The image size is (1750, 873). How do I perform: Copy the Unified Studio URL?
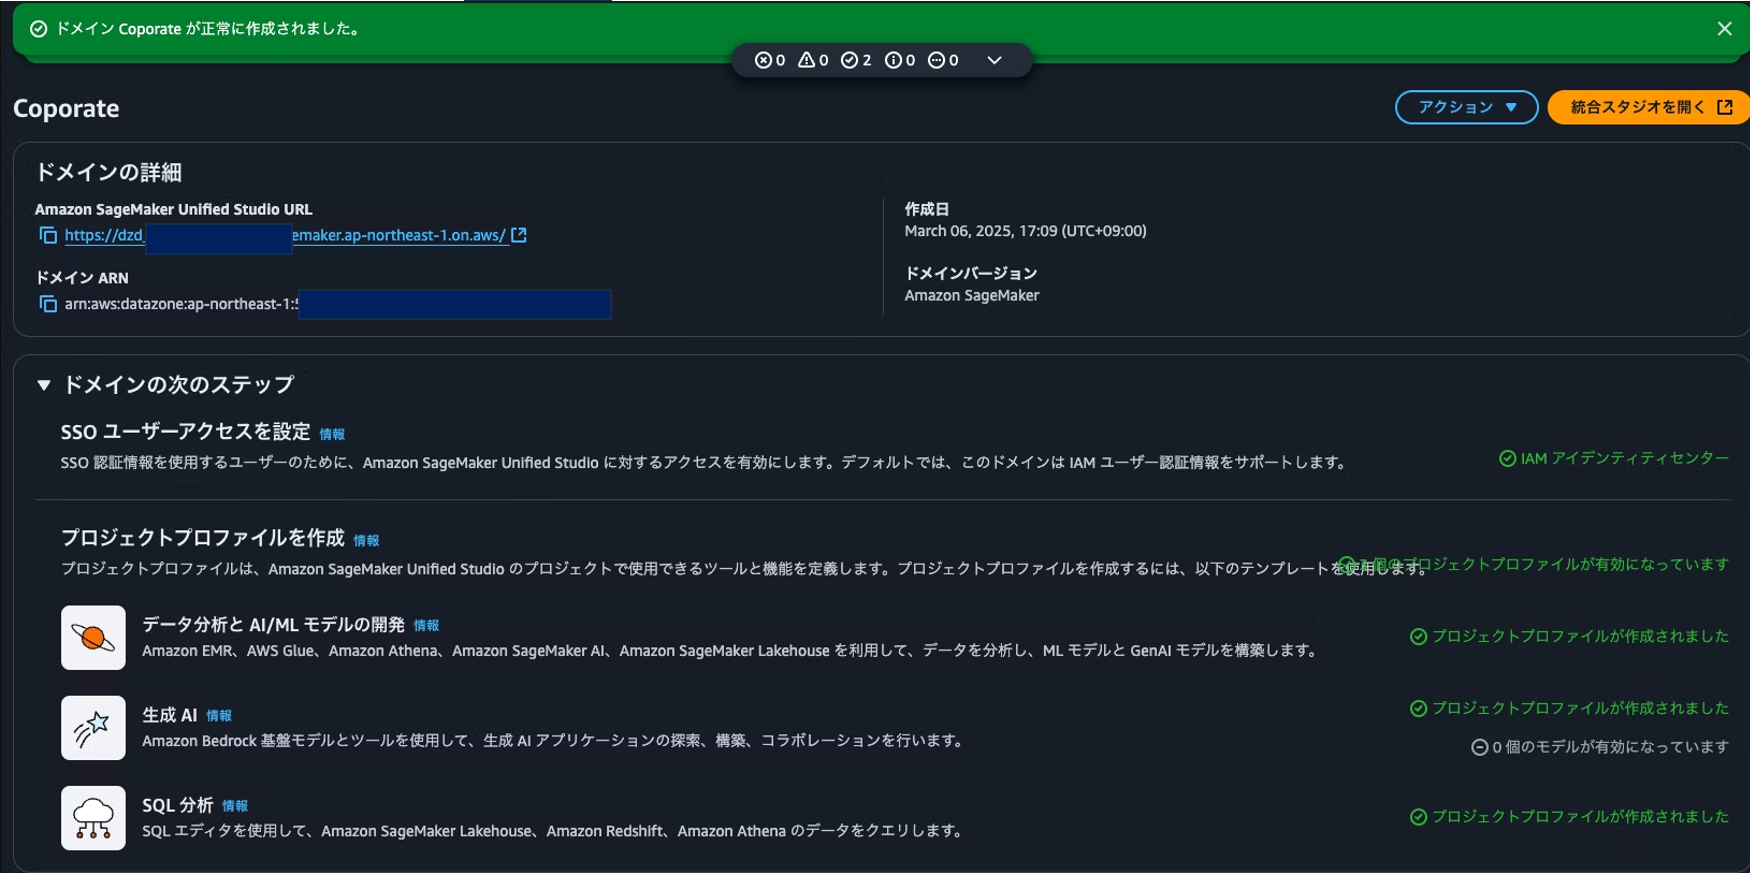click(x=48, y=235)
